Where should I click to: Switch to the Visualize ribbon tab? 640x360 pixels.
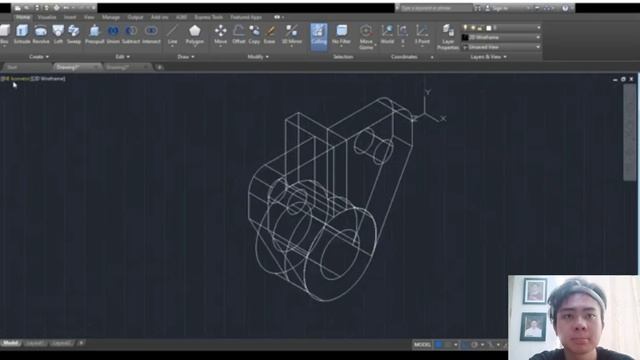(47, 17)
